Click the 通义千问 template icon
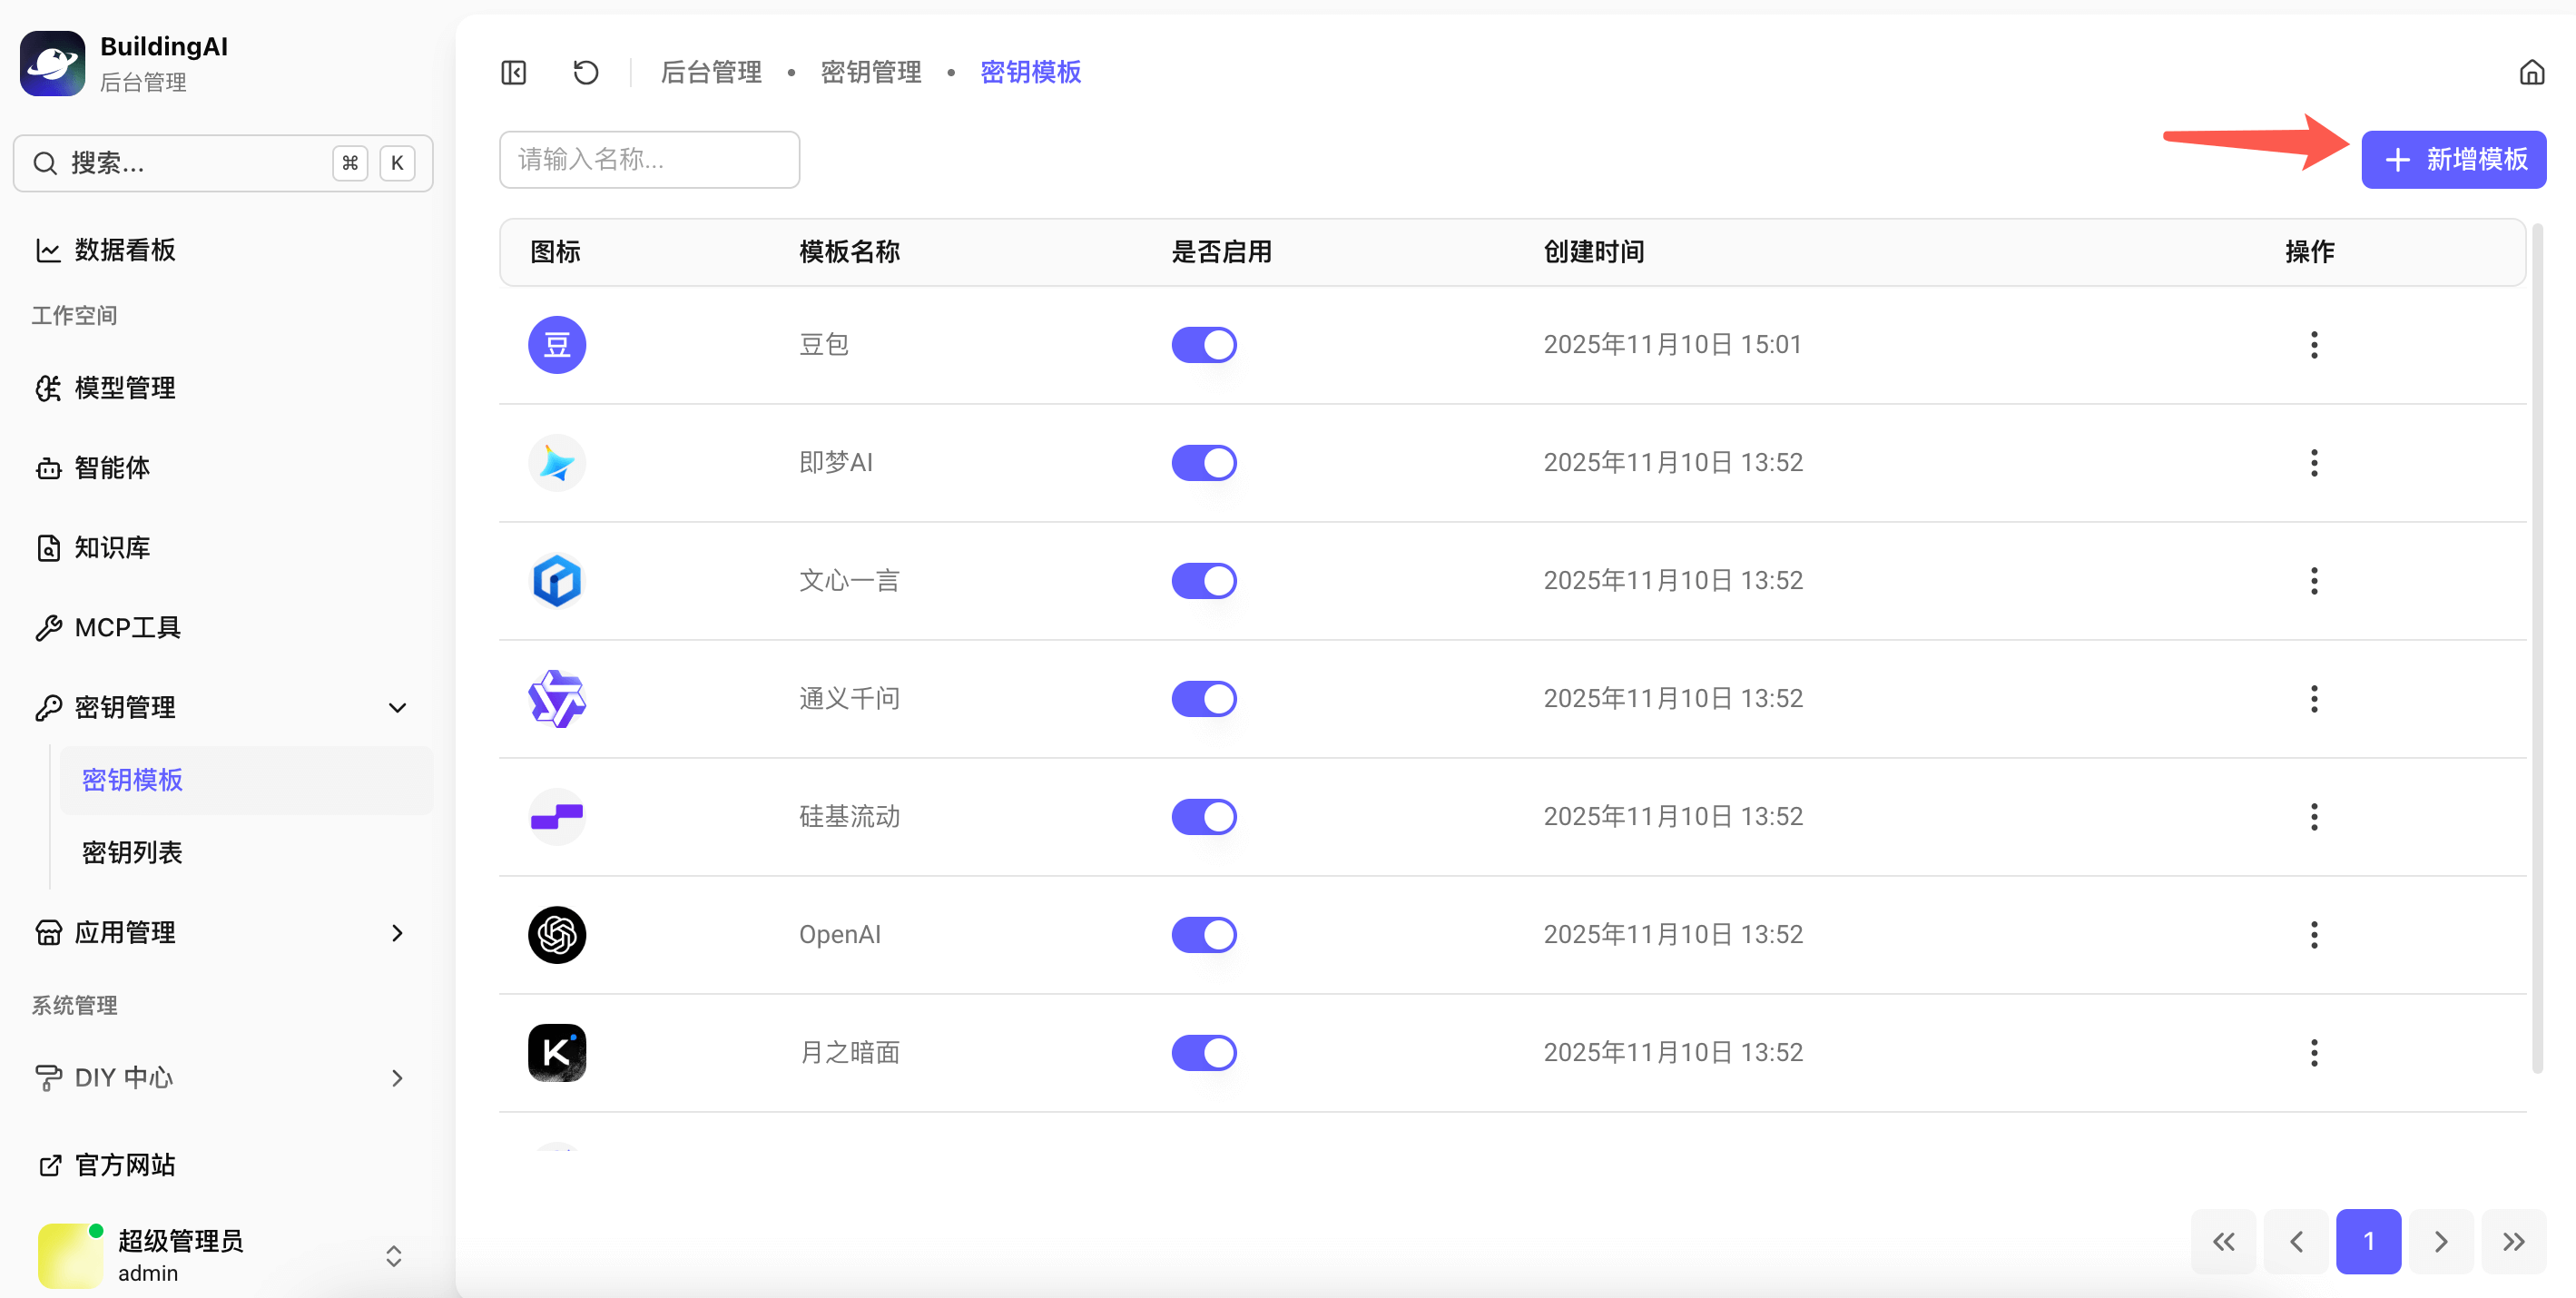The image size is (2576, 1298). point(557,699)
